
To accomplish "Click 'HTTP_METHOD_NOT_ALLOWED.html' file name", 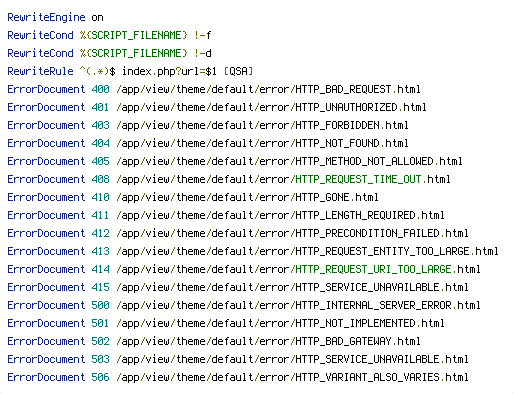I will (379, 161).
